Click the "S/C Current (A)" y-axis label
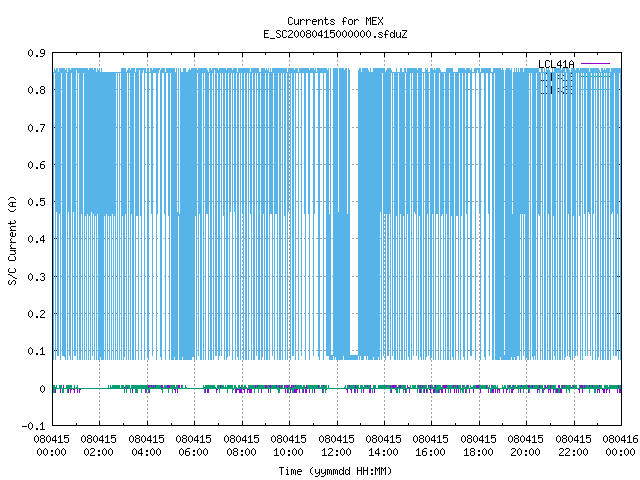Viewport: 640px width, 480px height. pyautogui.click(x=12, y=240)
